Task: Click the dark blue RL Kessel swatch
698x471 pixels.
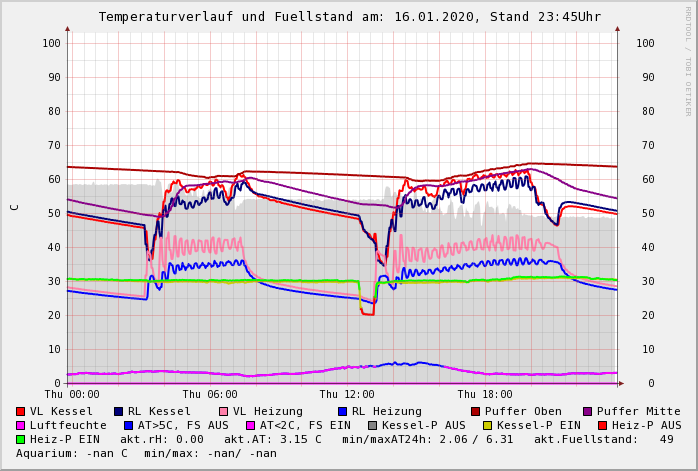Action: [x=118, y=411]
